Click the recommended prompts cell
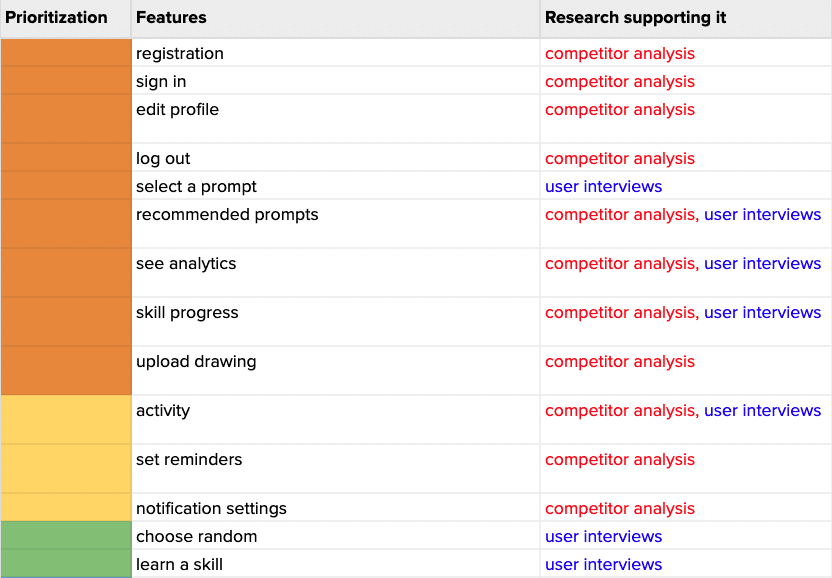 click(227, 215)
